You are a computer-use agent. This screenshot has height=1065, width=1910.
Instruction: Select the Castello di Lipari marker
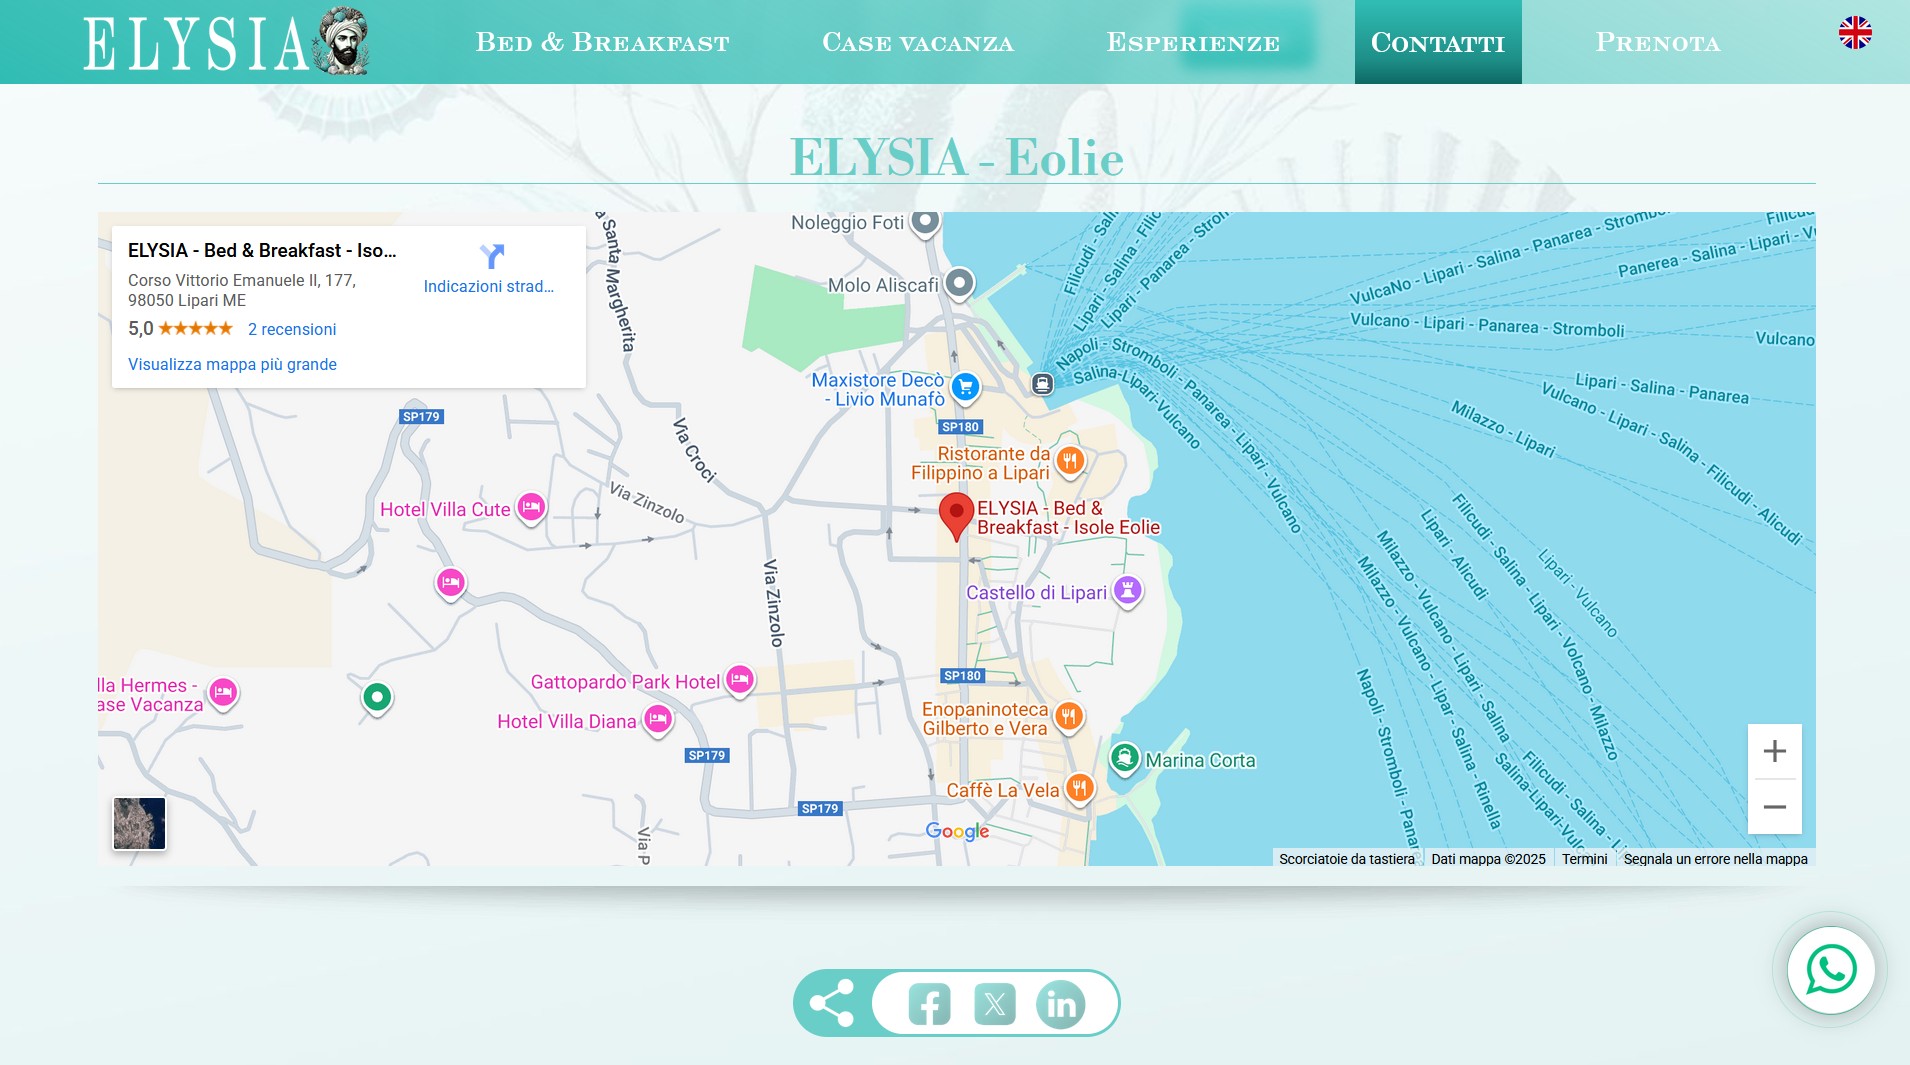point(1128,590)
